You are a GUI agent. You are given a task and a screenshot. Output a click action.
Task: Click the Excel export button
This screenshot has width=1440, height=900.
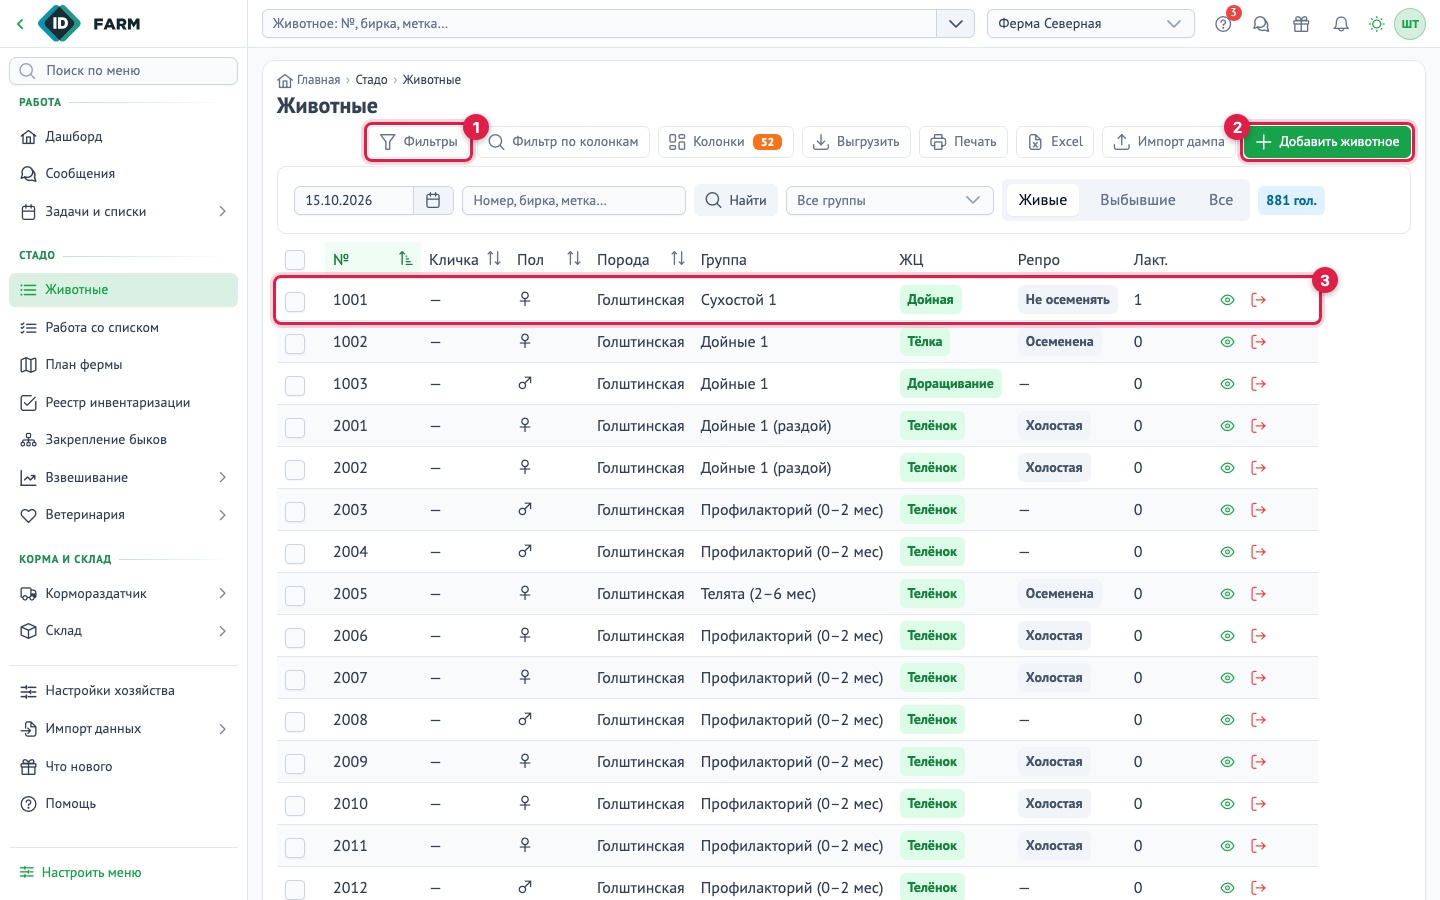[1056, 142]
